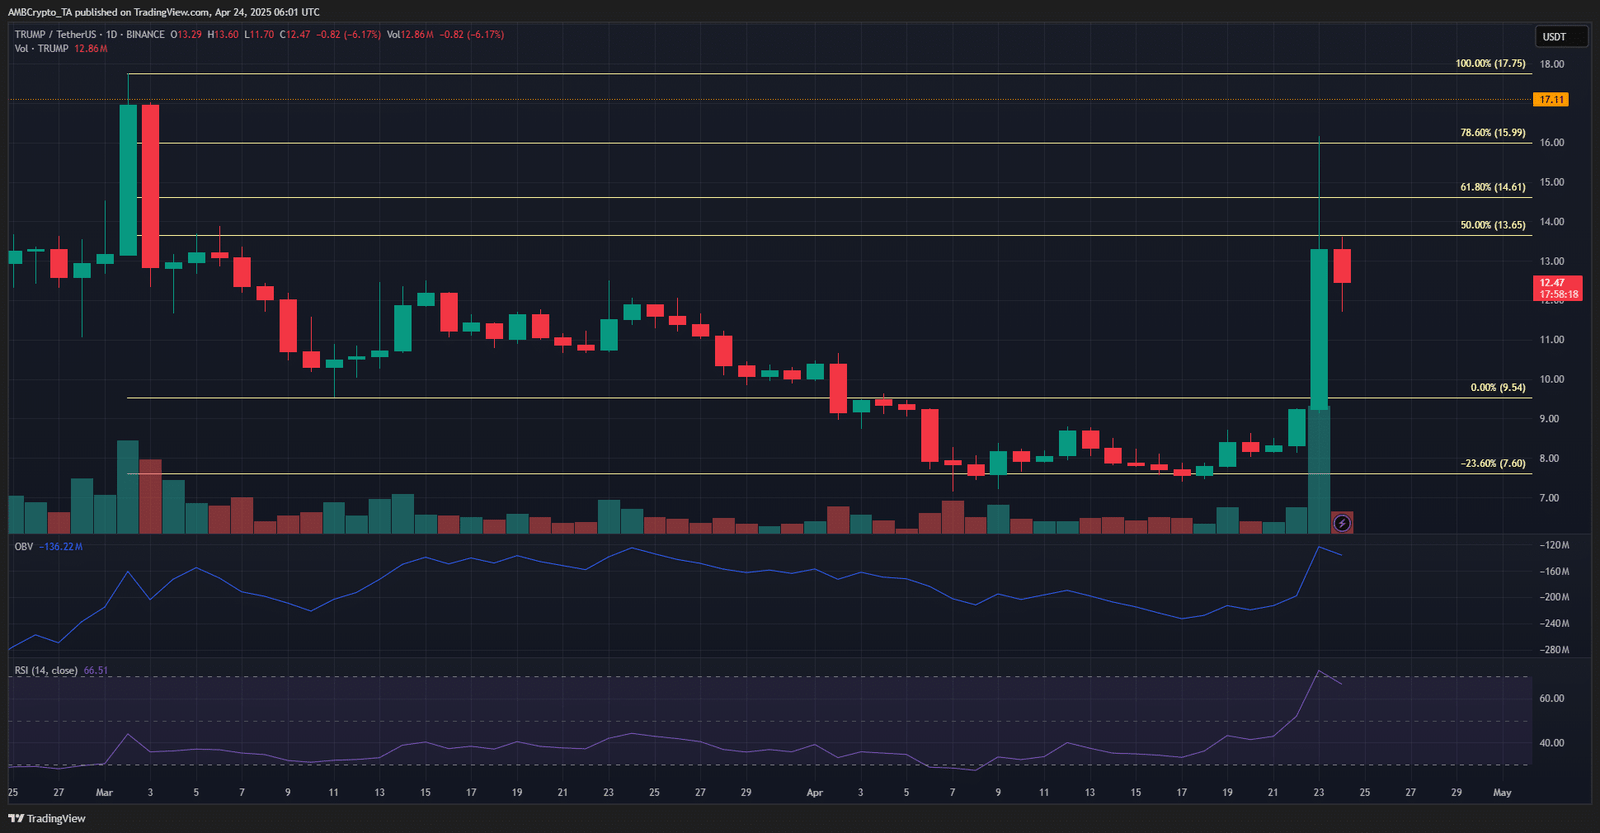Select the TRUMP / TetherUS symbol title
Viewport: 1600px width, 833px height.
55,34
